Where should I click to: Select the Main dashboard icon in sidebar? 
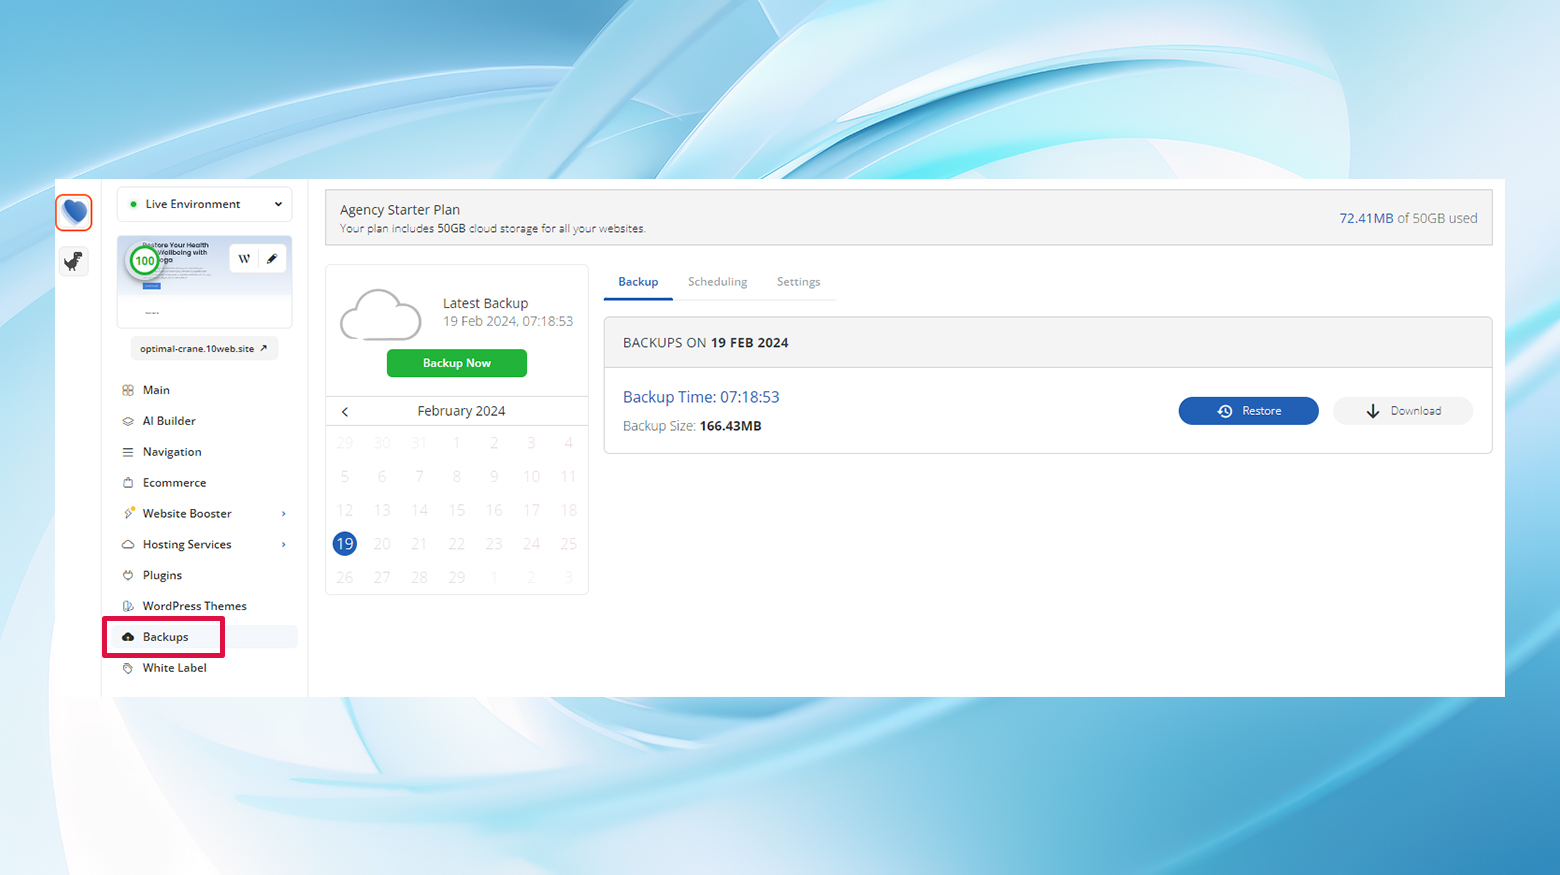point(129,390)
